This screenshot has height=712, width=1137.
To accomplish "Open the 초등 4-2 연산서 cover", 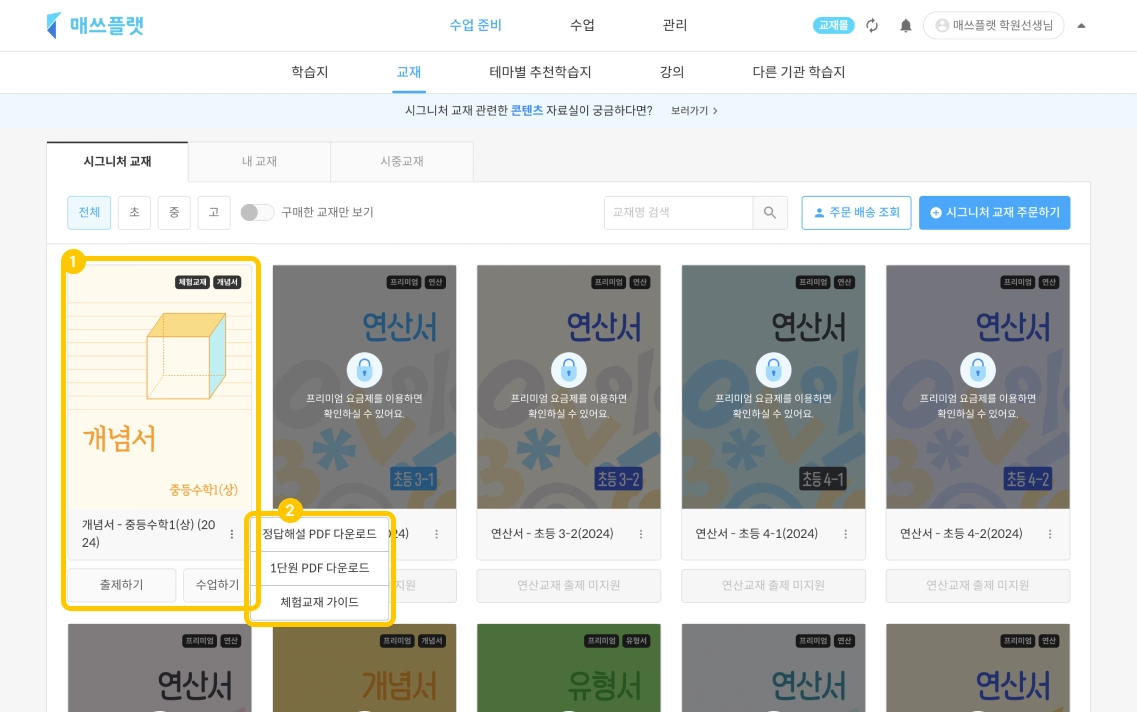I will tap(977, 386).
